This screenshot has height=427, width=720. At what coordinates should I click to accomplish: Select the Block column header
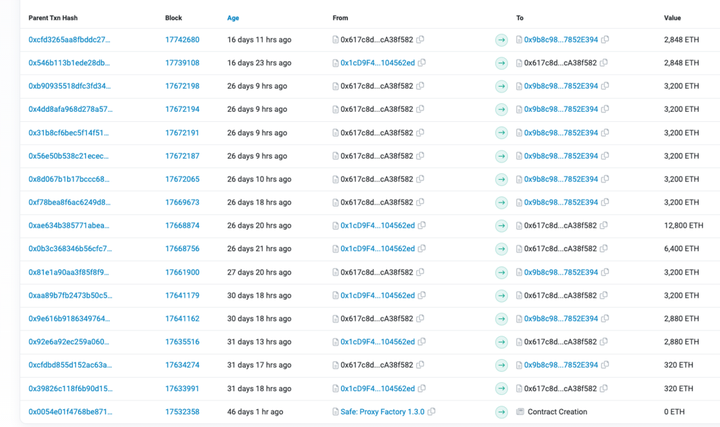click(174, 18)
